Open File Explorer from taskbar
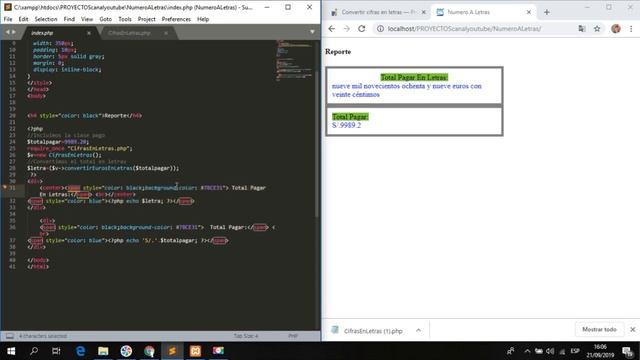Image resolution: width=640 pixels, height=360 pixels. tap(103, 351)
